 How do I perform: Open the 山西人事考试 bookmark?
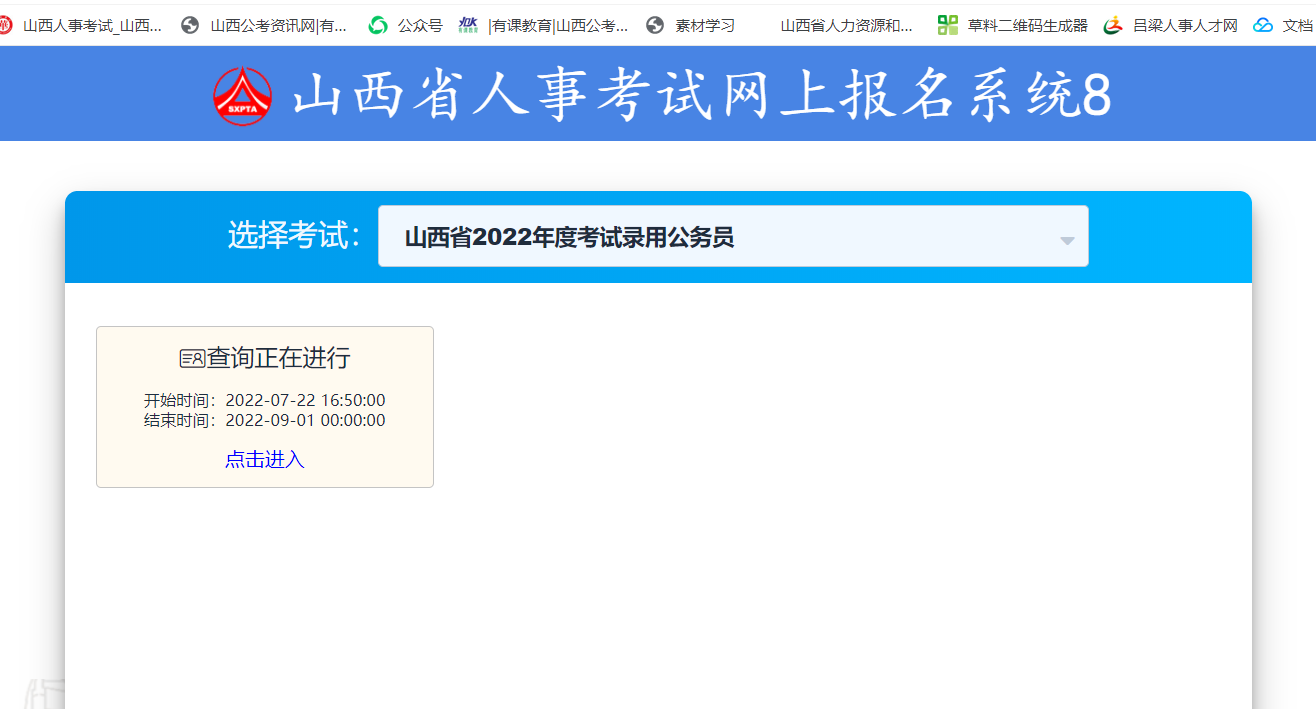pos(92,26)
